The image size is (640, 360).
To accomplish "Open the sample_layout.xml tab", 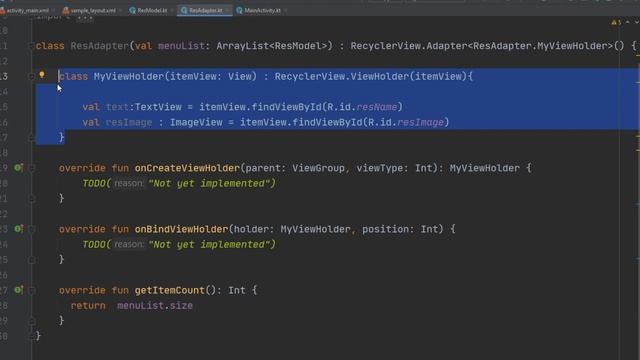I will (x=92, y=10).
